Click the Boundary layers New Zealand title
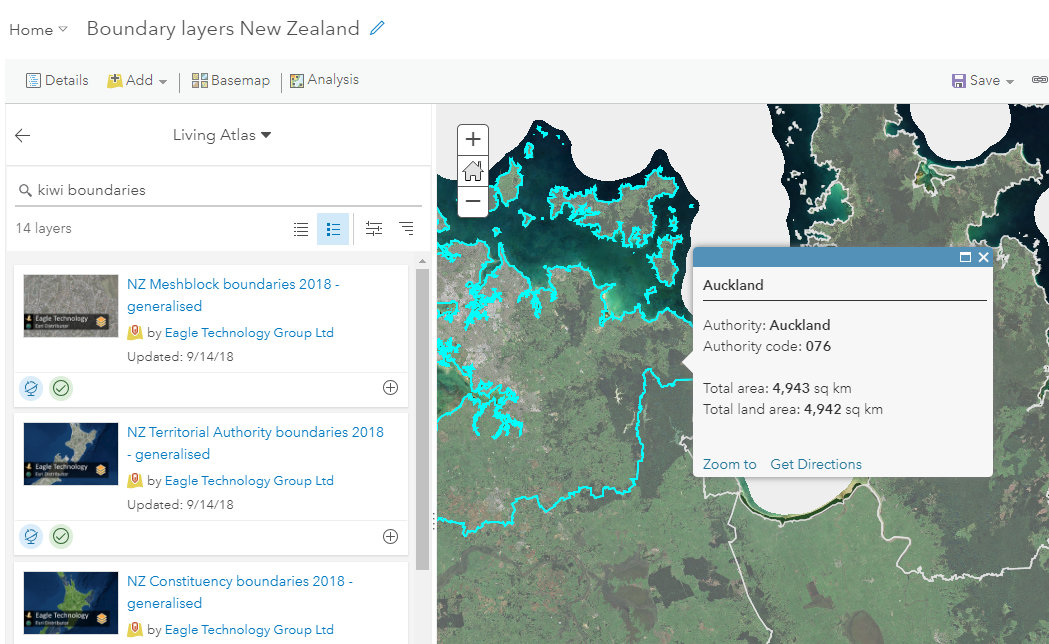Image resolution: width=1049 pixels, height=644 pixels. click(223, 29)
